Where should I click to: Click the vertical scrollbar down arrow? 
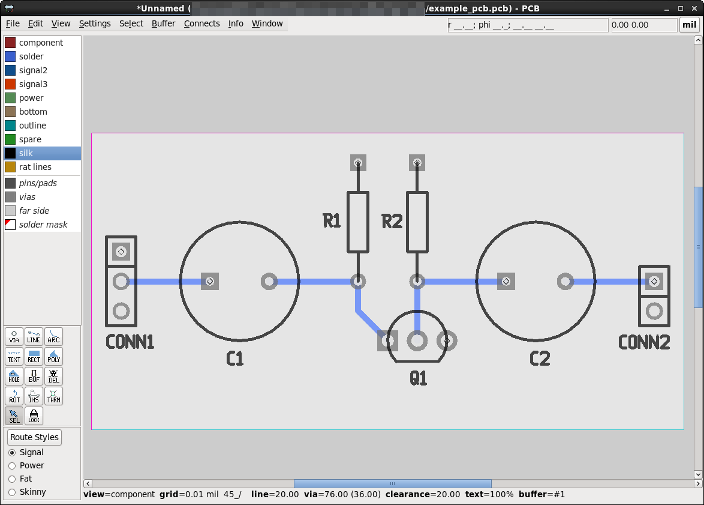698,474
